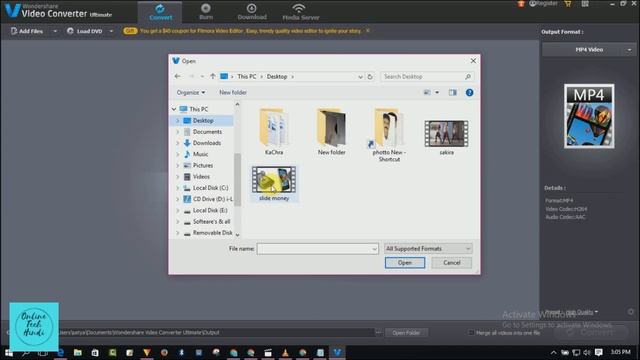Screen dimensions: 640x360
Task: Open the view options dropdown arrow
Action: (437, 93)
